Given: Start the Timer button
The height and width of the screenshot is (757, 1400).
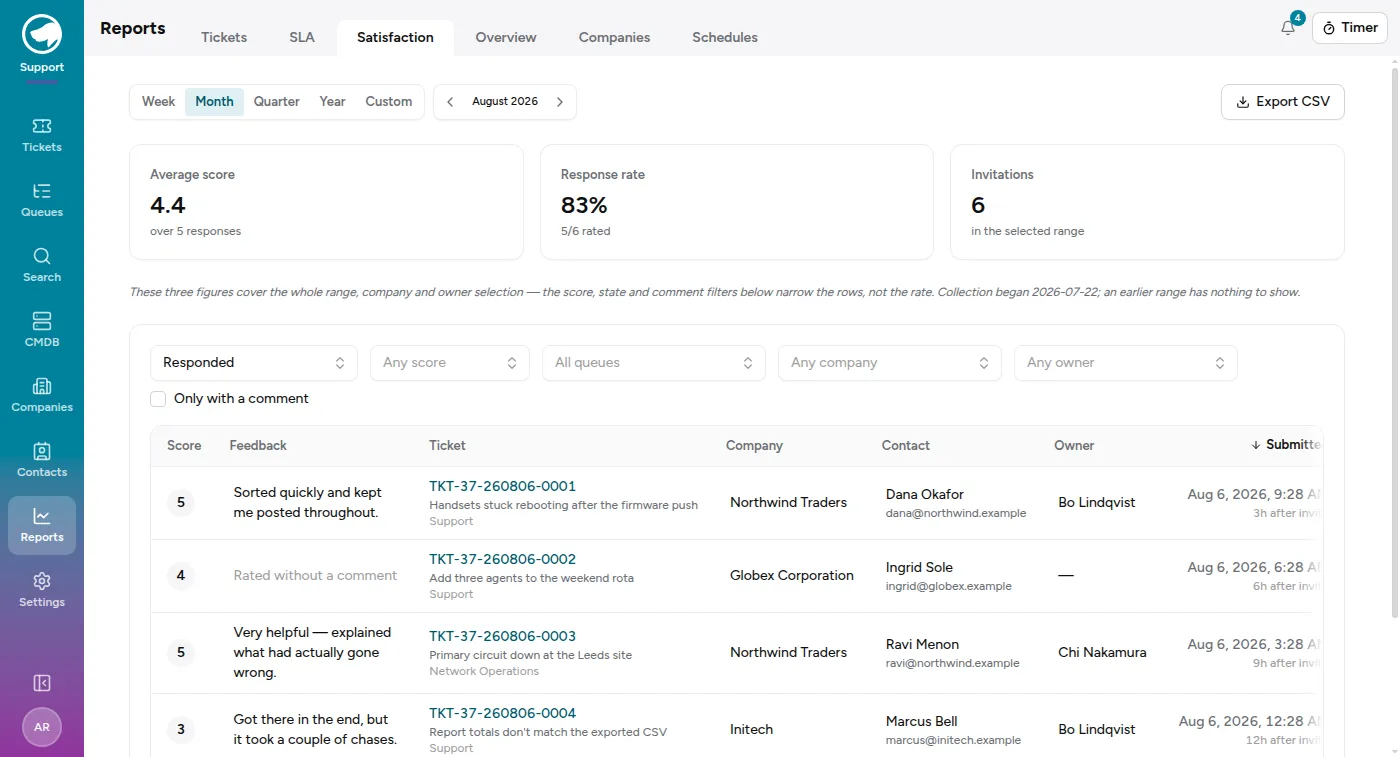Looking at the screenshot, I should tap(1350, 28).
